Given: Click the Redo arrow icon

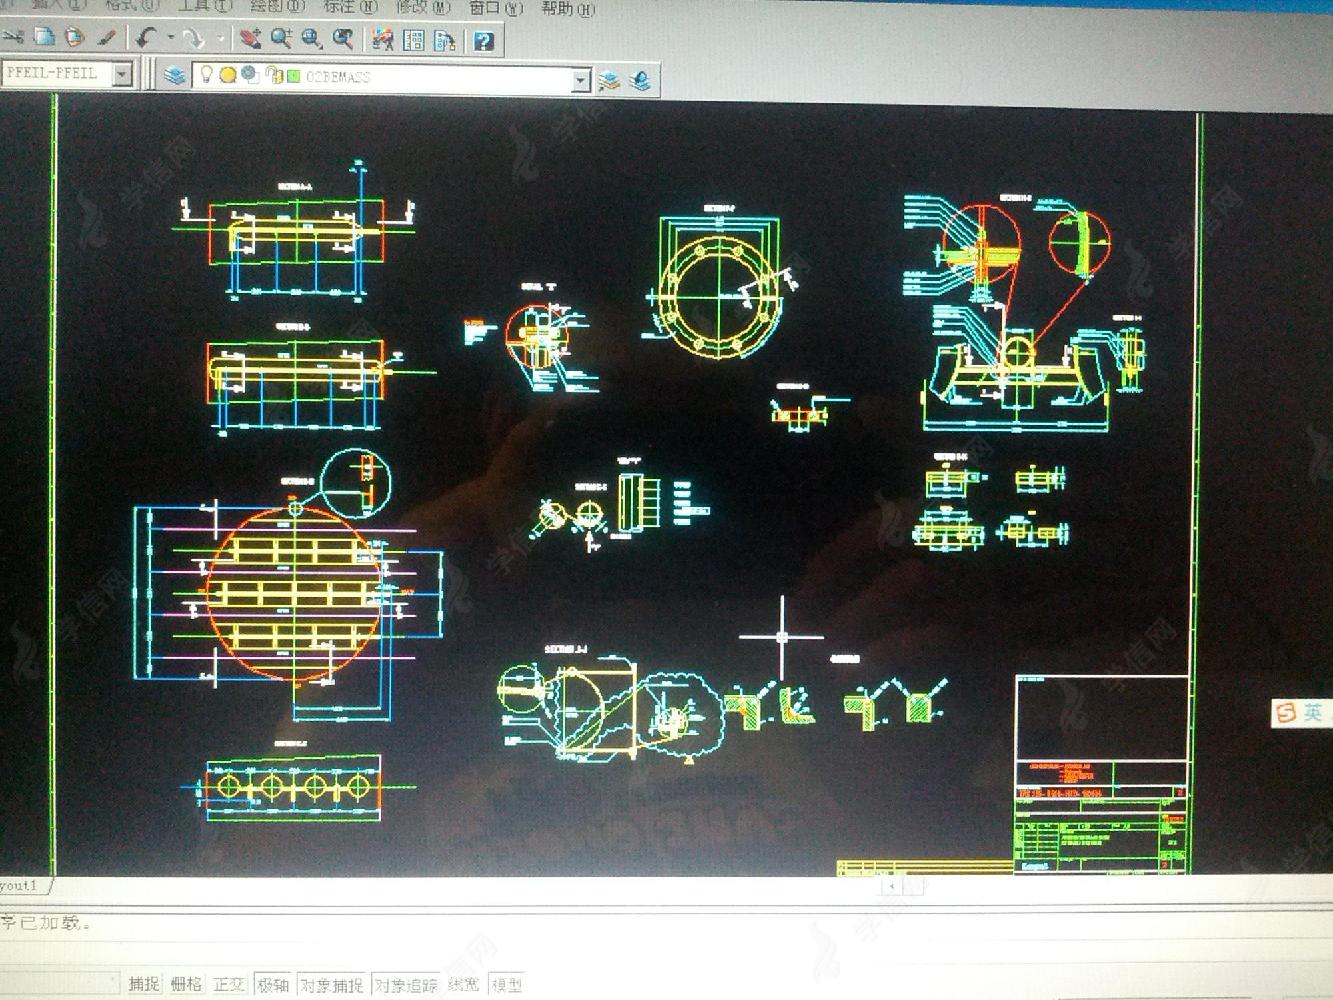Looking at the screenshot, I should (x=193, y=38).
